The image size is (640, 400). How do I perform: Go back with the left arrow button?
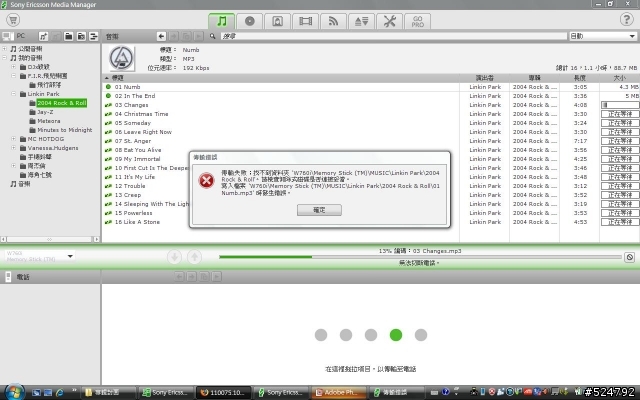[161, 36]
